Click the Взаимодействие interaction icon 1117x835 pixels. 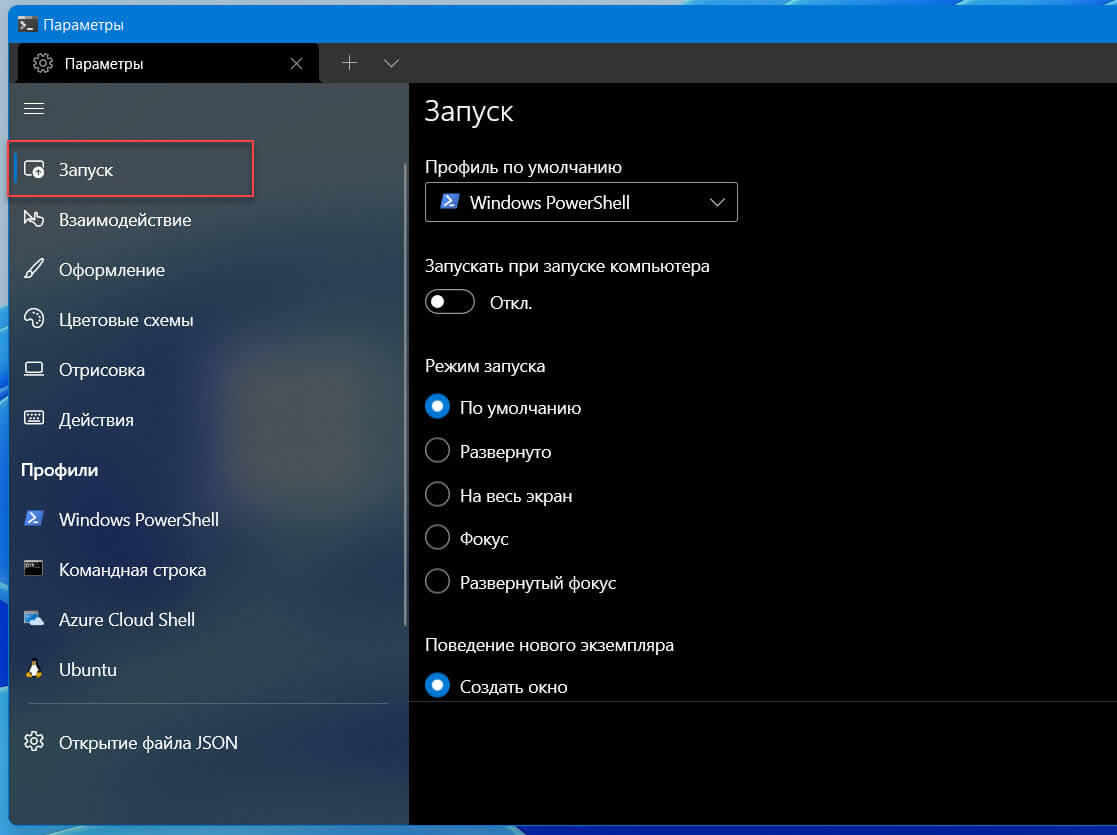pos(34,219)
